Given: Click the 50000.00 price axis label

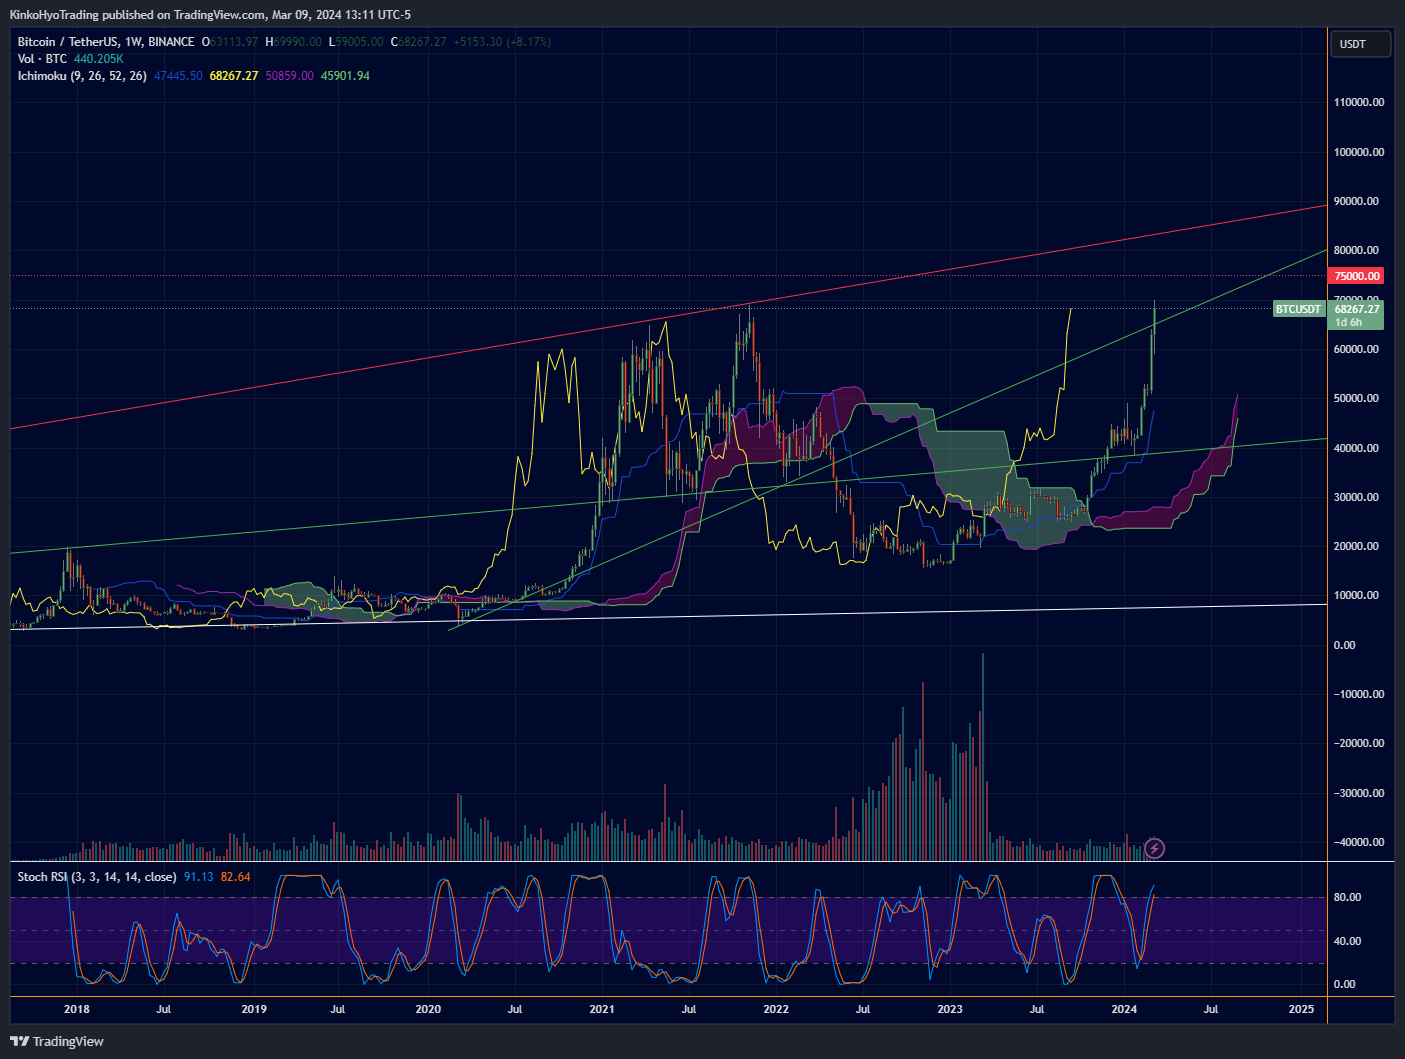Looking at the screenshot, I should [x=1357, y=399].
